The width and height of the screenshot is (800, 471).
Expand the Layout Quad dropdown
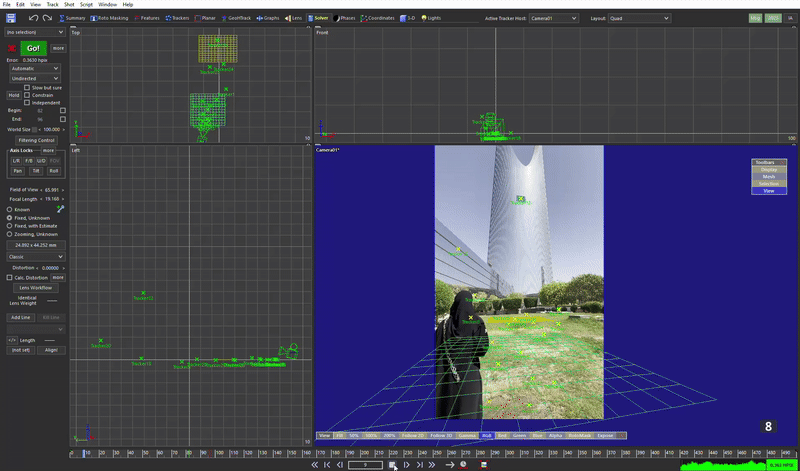point(639,18)
